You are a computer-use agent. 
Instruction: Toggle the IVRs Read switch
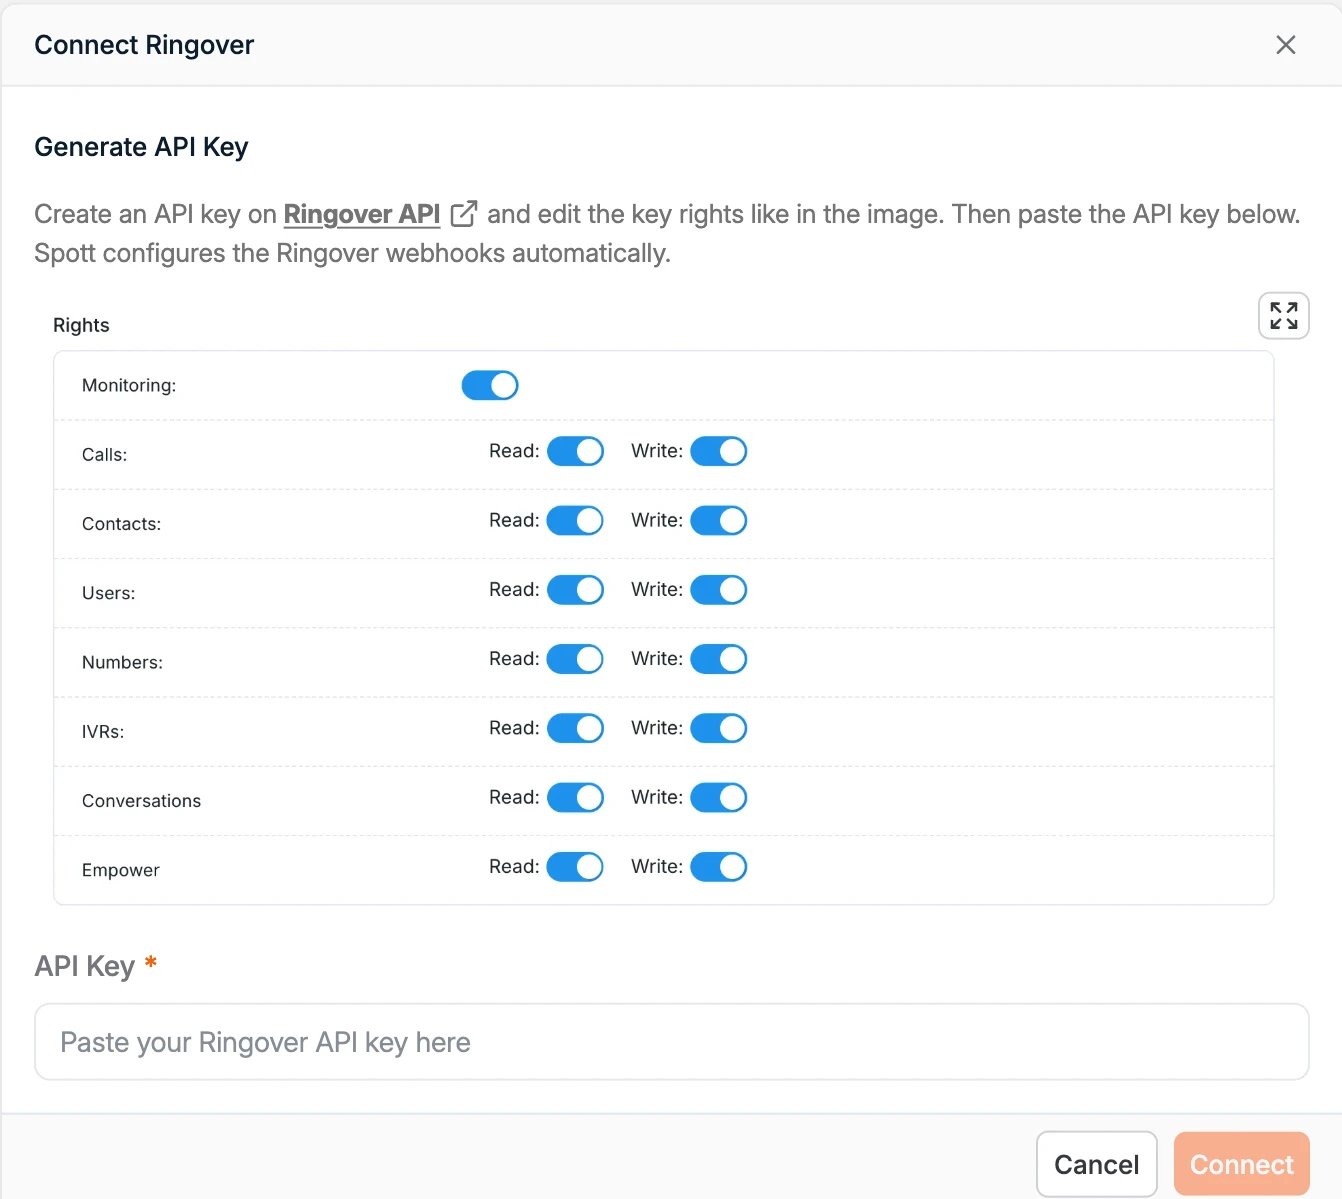[575, 728]
